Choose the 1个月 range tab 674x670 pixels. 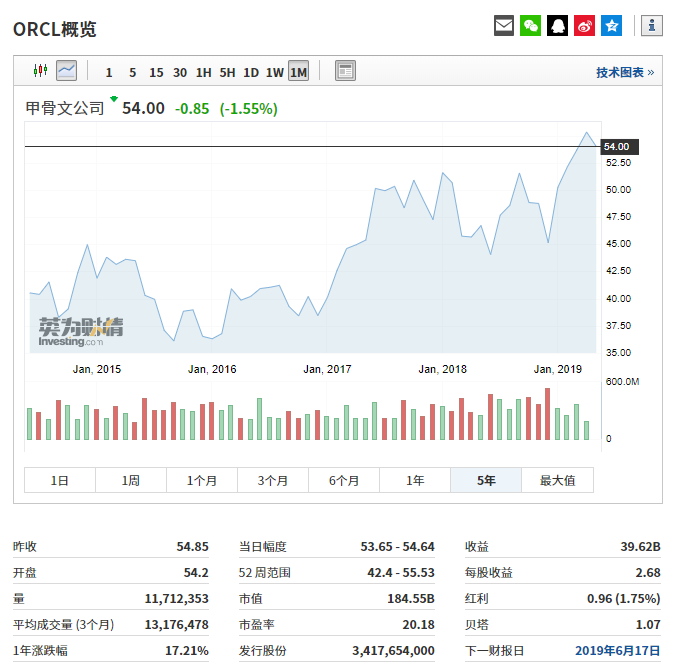[202, 480]
